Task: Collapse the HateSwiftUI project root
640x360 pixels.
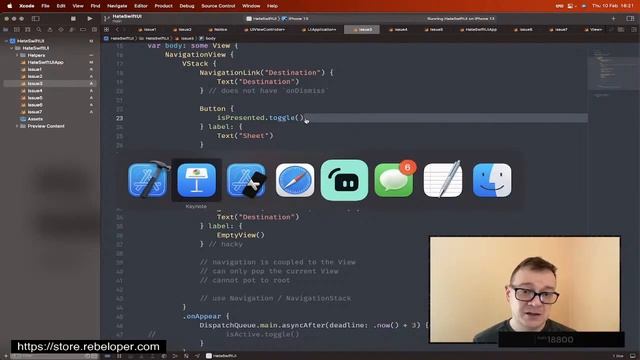Action: (7, 41)
